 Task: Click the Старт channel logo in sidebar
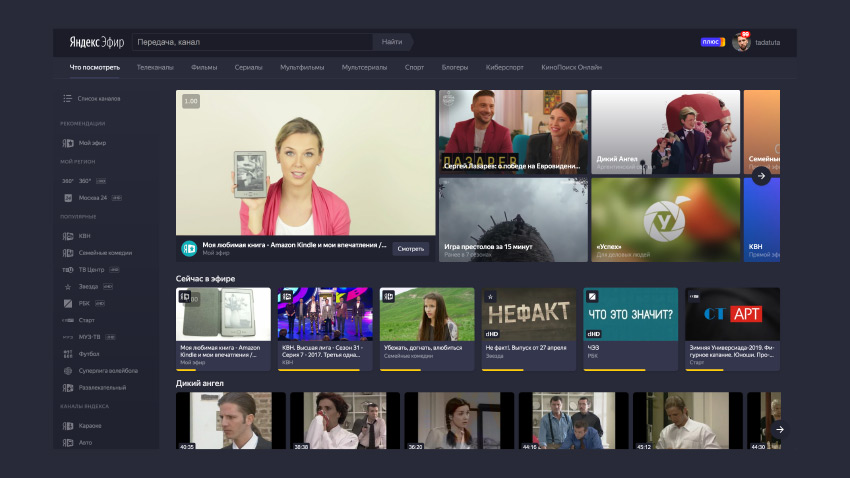tap(68, 320)
